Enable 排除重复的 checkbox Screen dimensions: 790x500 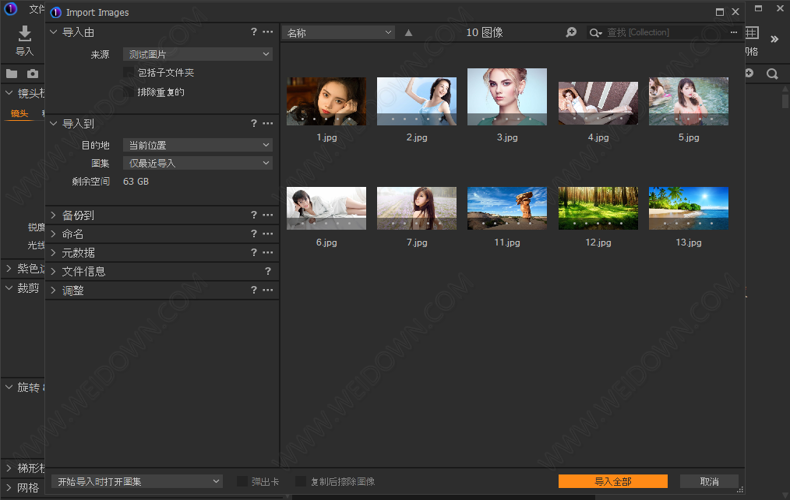pyautogui.click(x=129, y=92)
